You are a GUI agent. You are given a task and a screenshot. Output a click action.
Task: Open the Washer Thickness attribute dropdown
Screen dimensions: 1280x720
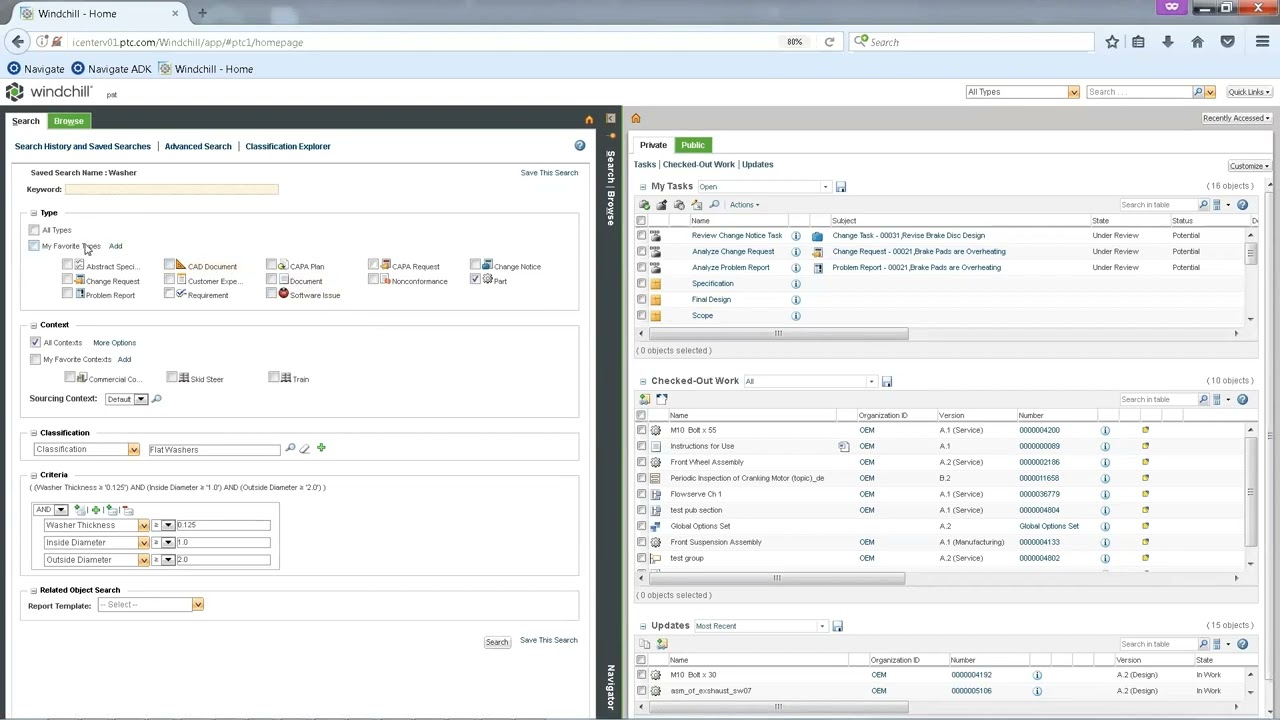tap(143, 526)
